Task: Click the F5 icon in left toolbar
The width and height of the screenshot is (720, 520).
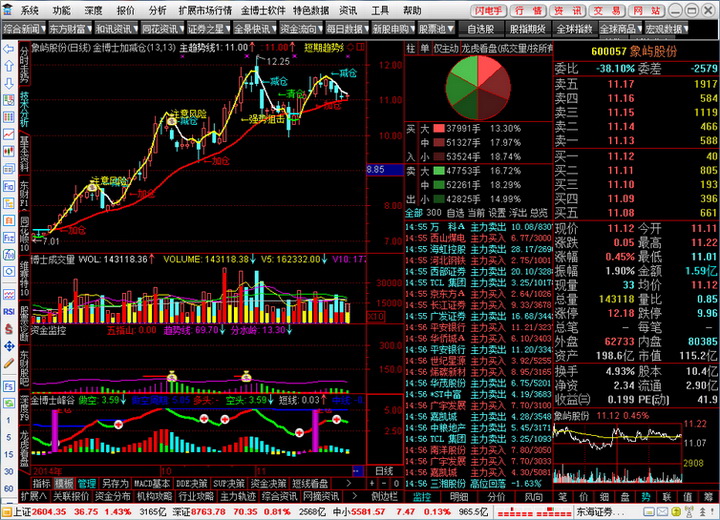Action: click(x=8, y=386)
